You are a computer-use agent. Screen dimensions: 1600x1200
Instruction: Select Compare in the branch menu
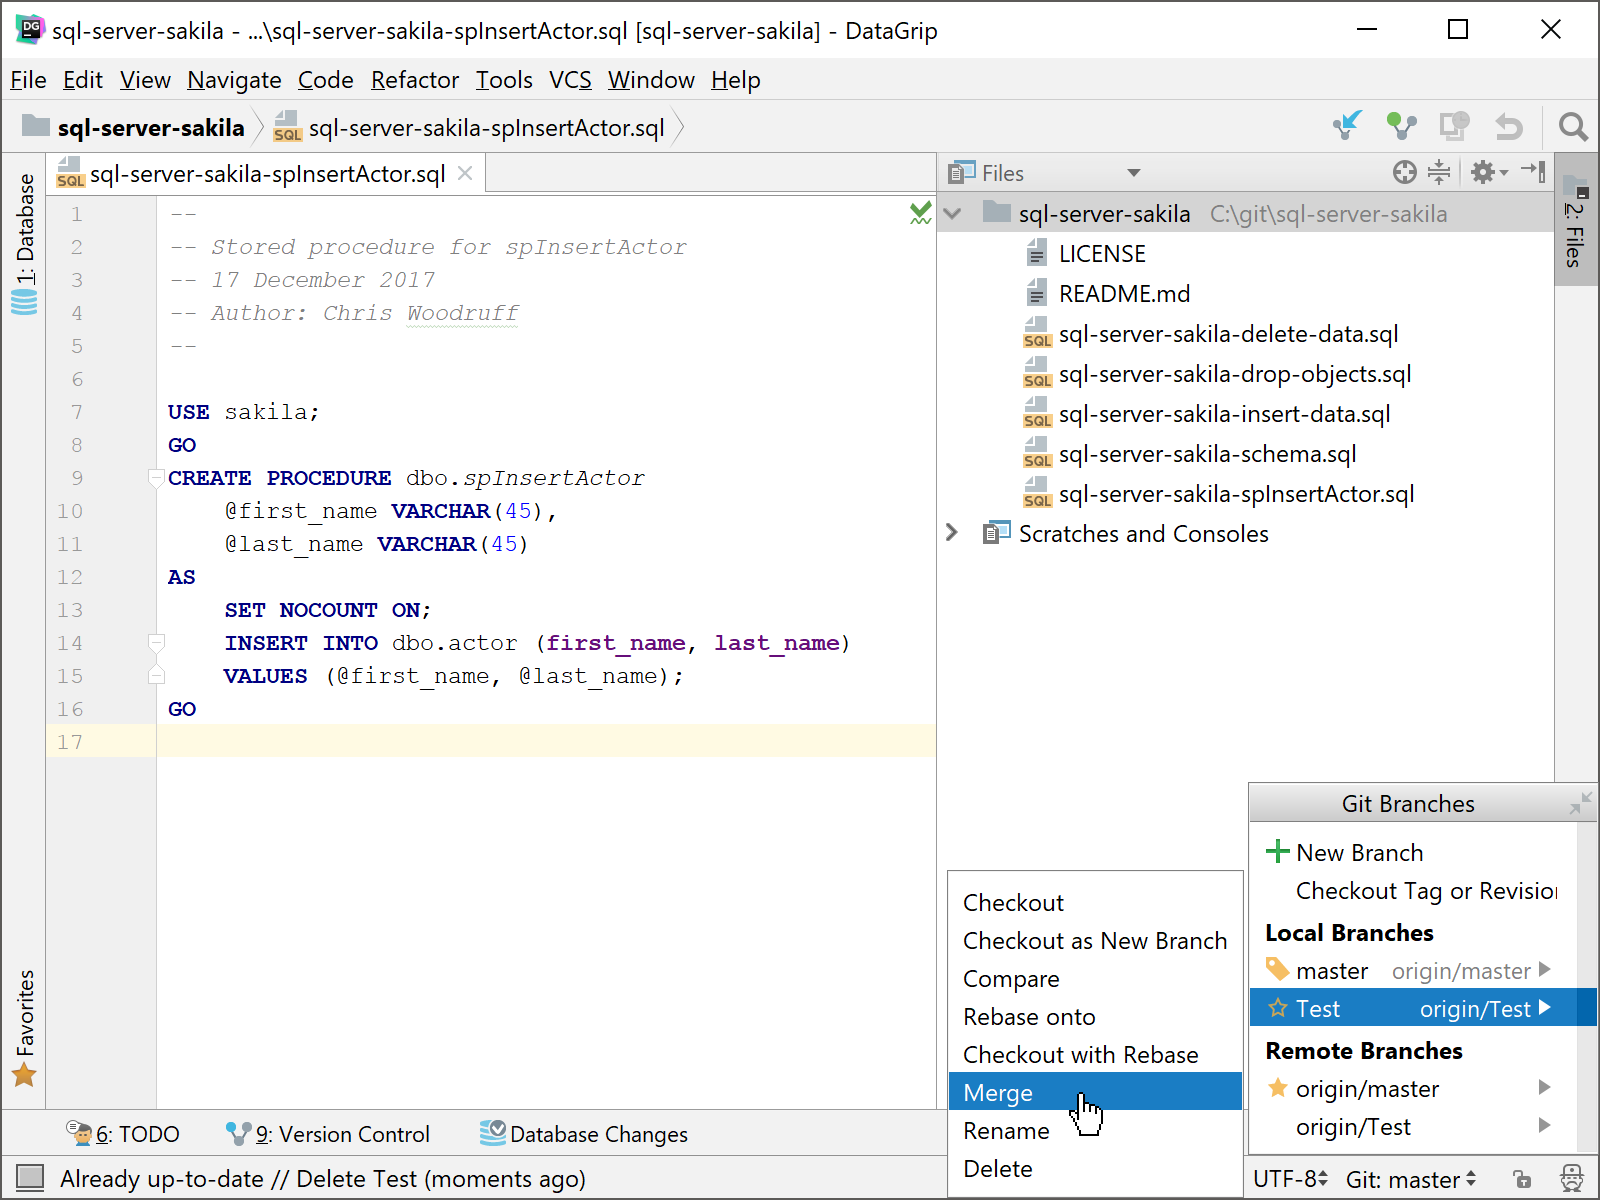tap(1095, 978)
